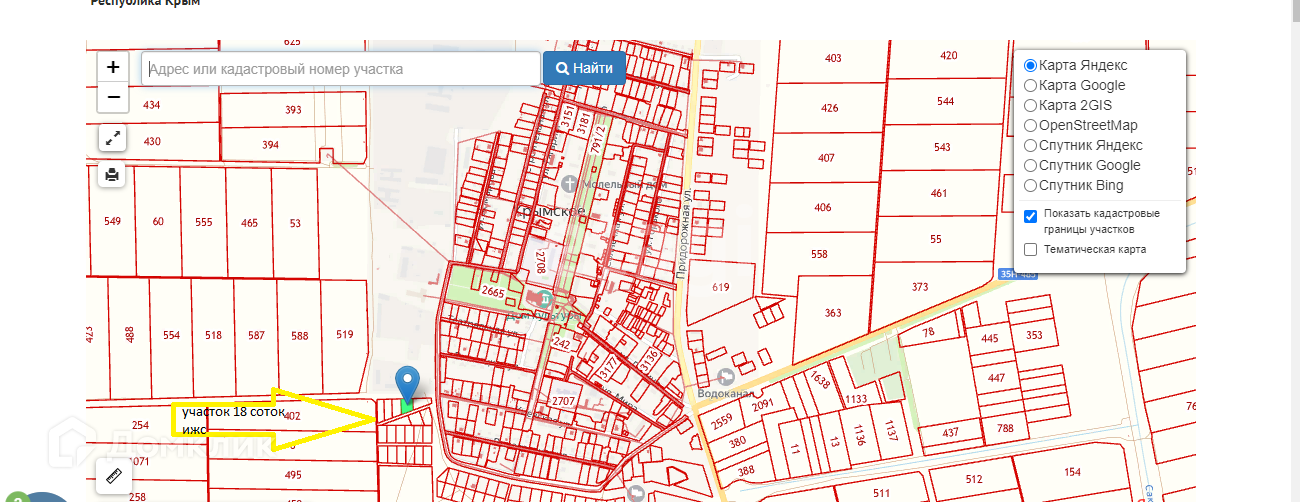Click parcel number 434
The height and width of the screenshot is (502, 1300).
point(152,104)
